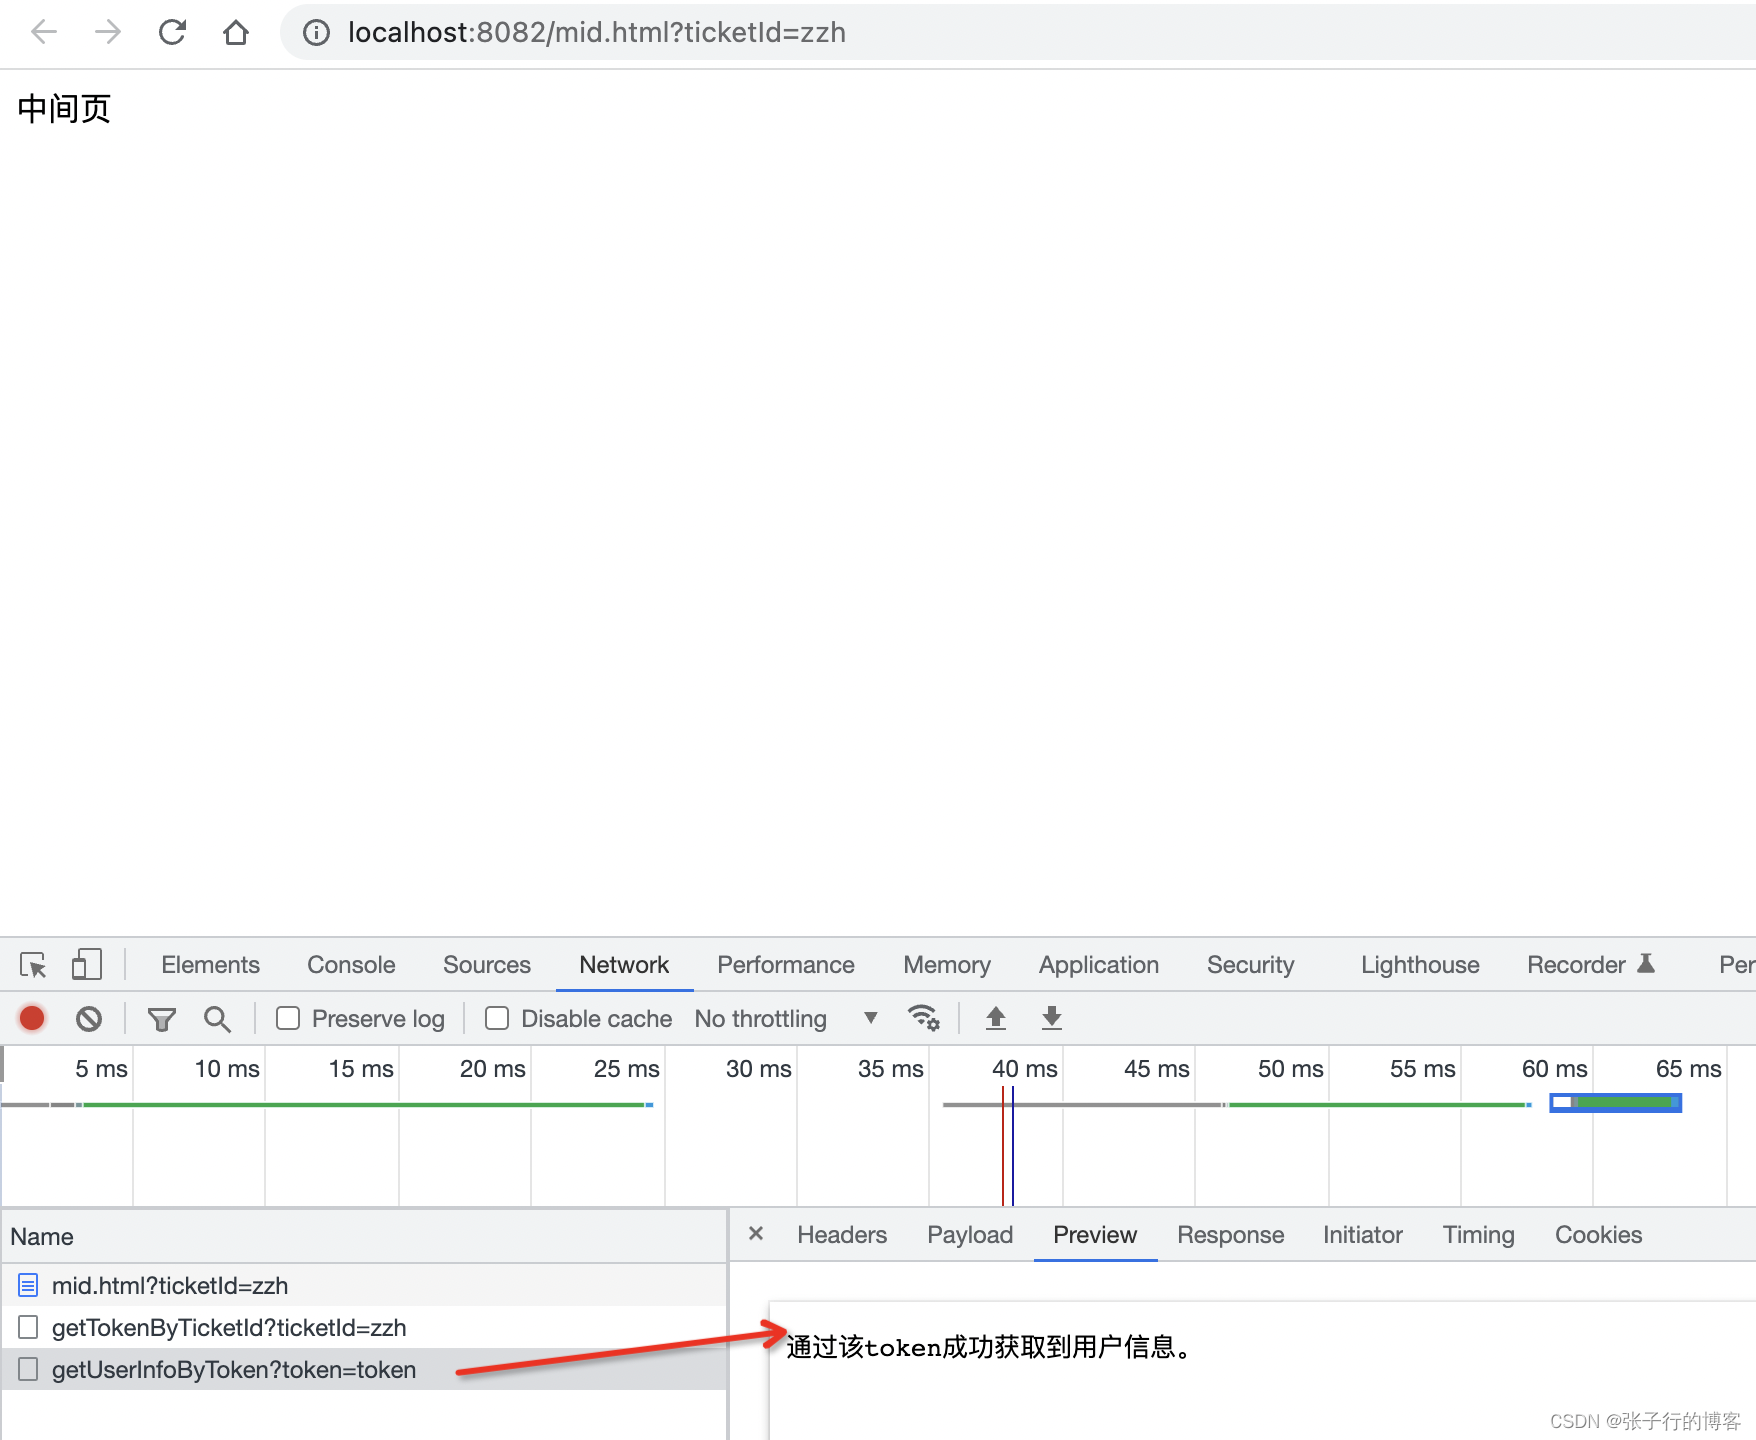Click the 40 ms timeline label
This screenshot has width=1756, height=1440.
pos(1024,1069)
